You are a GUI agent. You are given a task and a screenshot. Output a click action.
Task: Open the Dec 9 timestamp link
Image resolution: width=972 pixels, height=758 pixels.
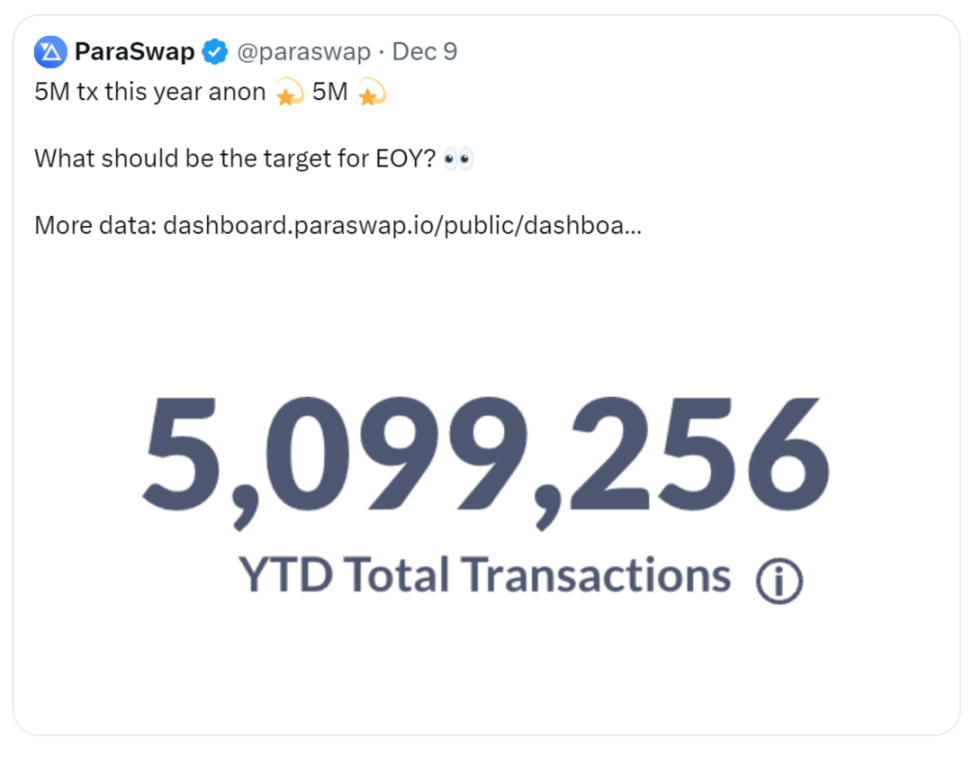click(x=424, y=52)
